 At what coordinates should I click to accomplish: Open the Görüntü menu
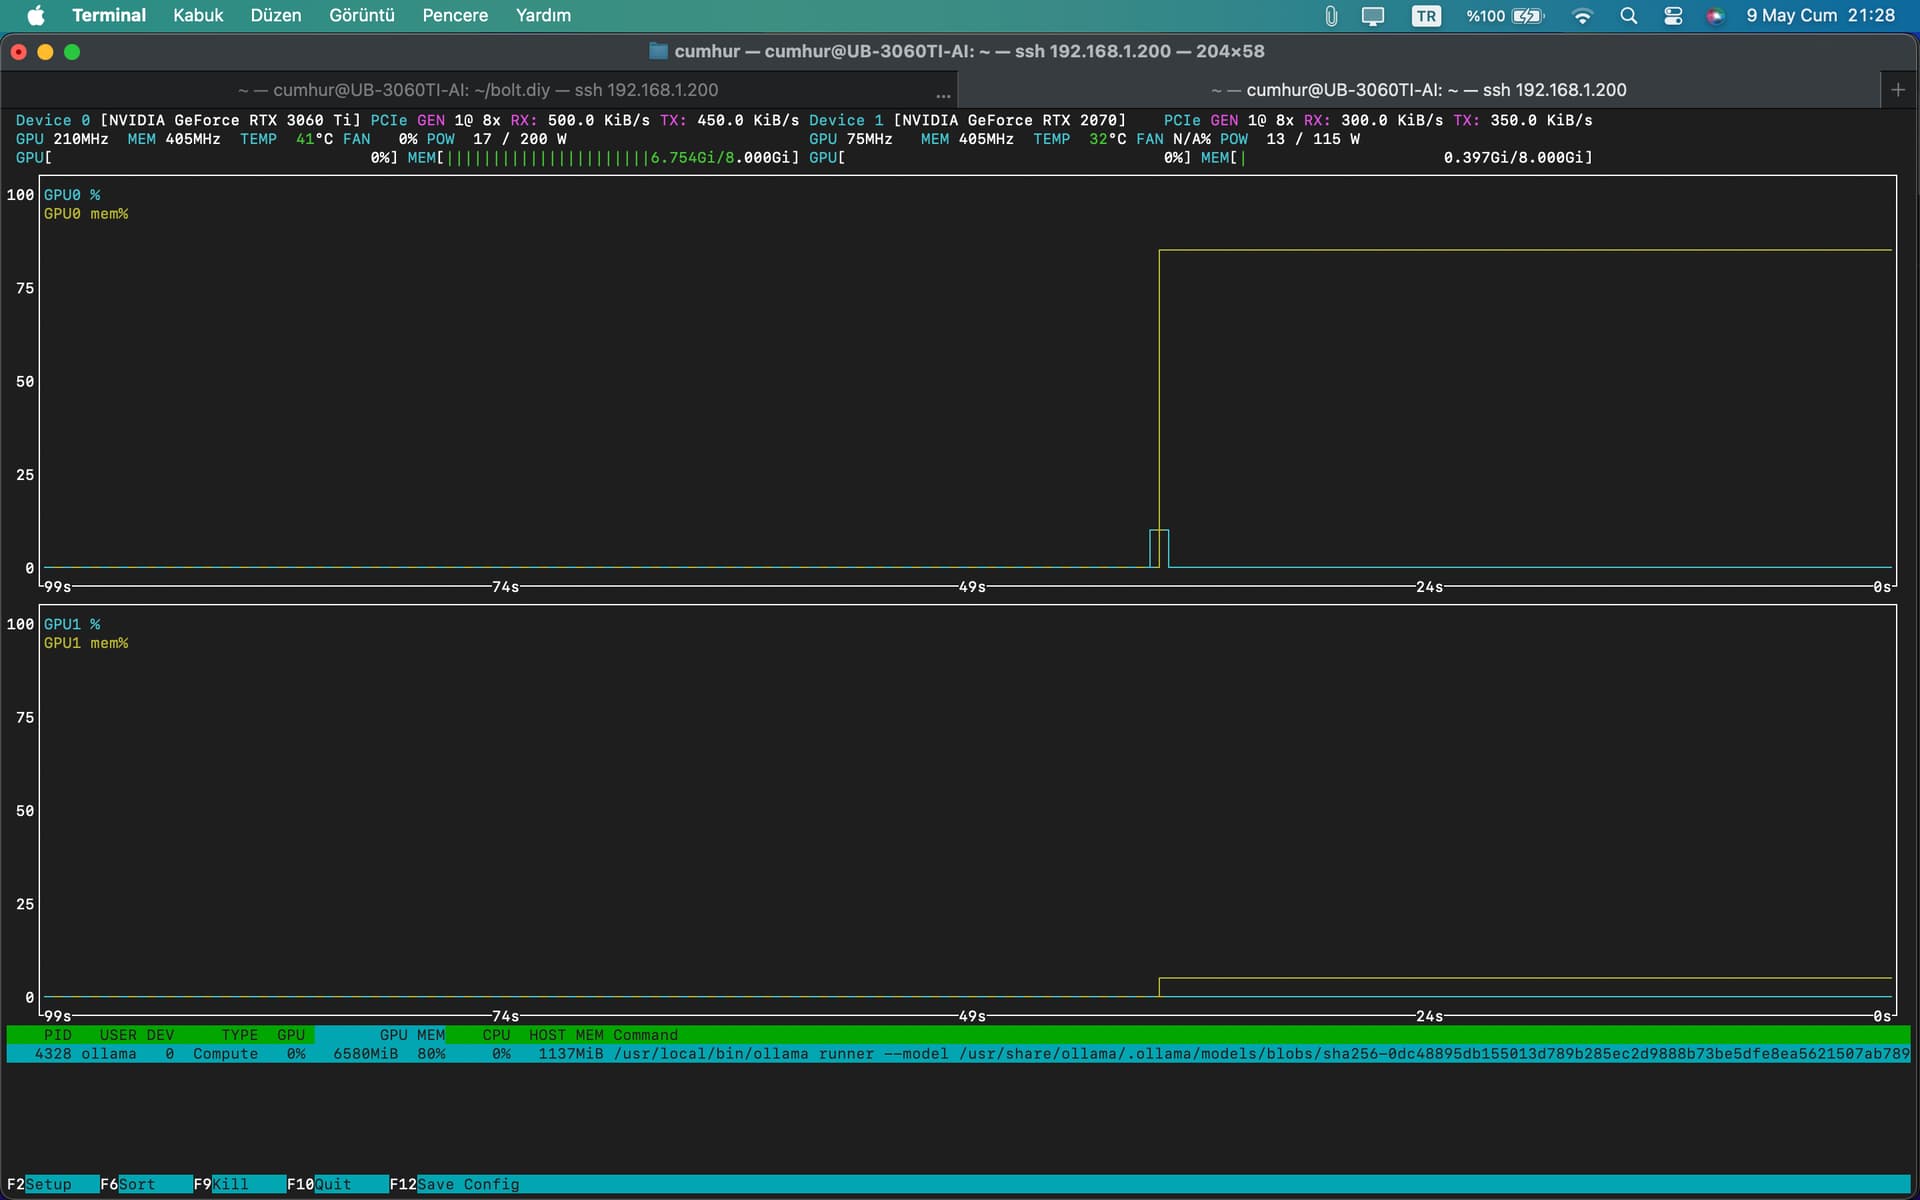[362, 15]
